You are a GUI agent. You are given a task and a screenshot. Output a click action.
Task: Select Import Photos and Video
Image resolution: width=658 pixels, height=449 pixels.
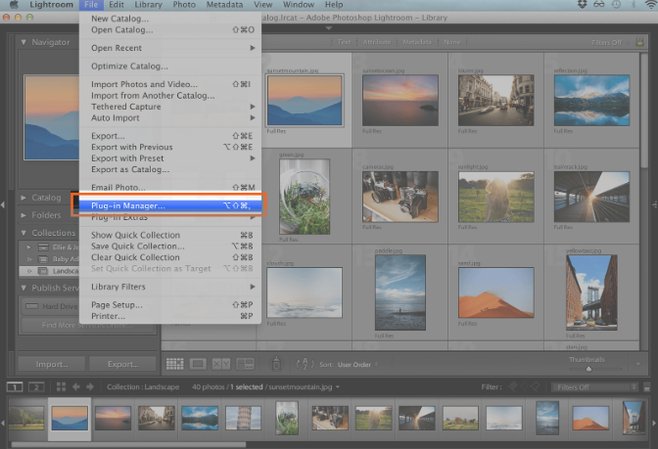click(x=170, y=84)
